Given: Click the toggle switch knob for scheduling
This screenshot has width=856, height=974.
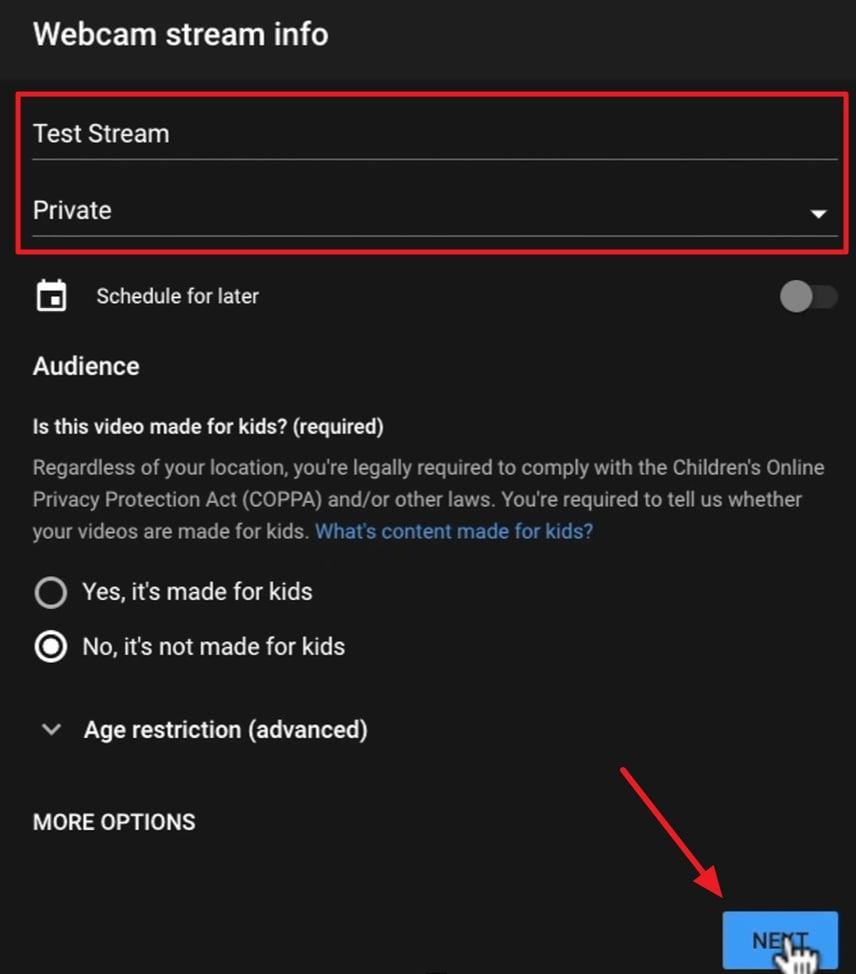Looking at the screenshot, I should point(795,296).
